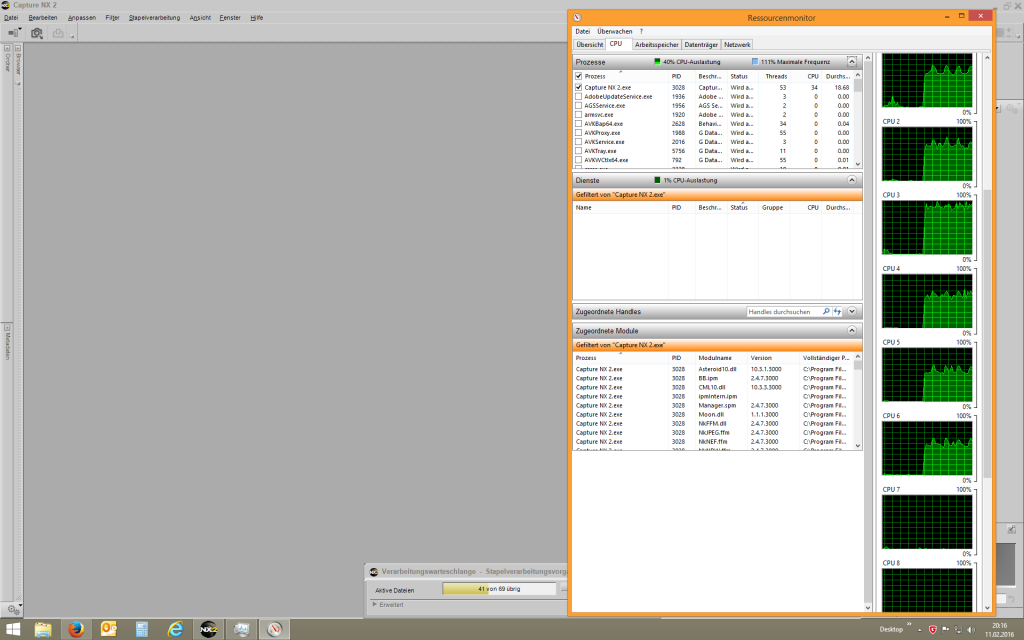Collapse the Dienste section

click(852, 180)
